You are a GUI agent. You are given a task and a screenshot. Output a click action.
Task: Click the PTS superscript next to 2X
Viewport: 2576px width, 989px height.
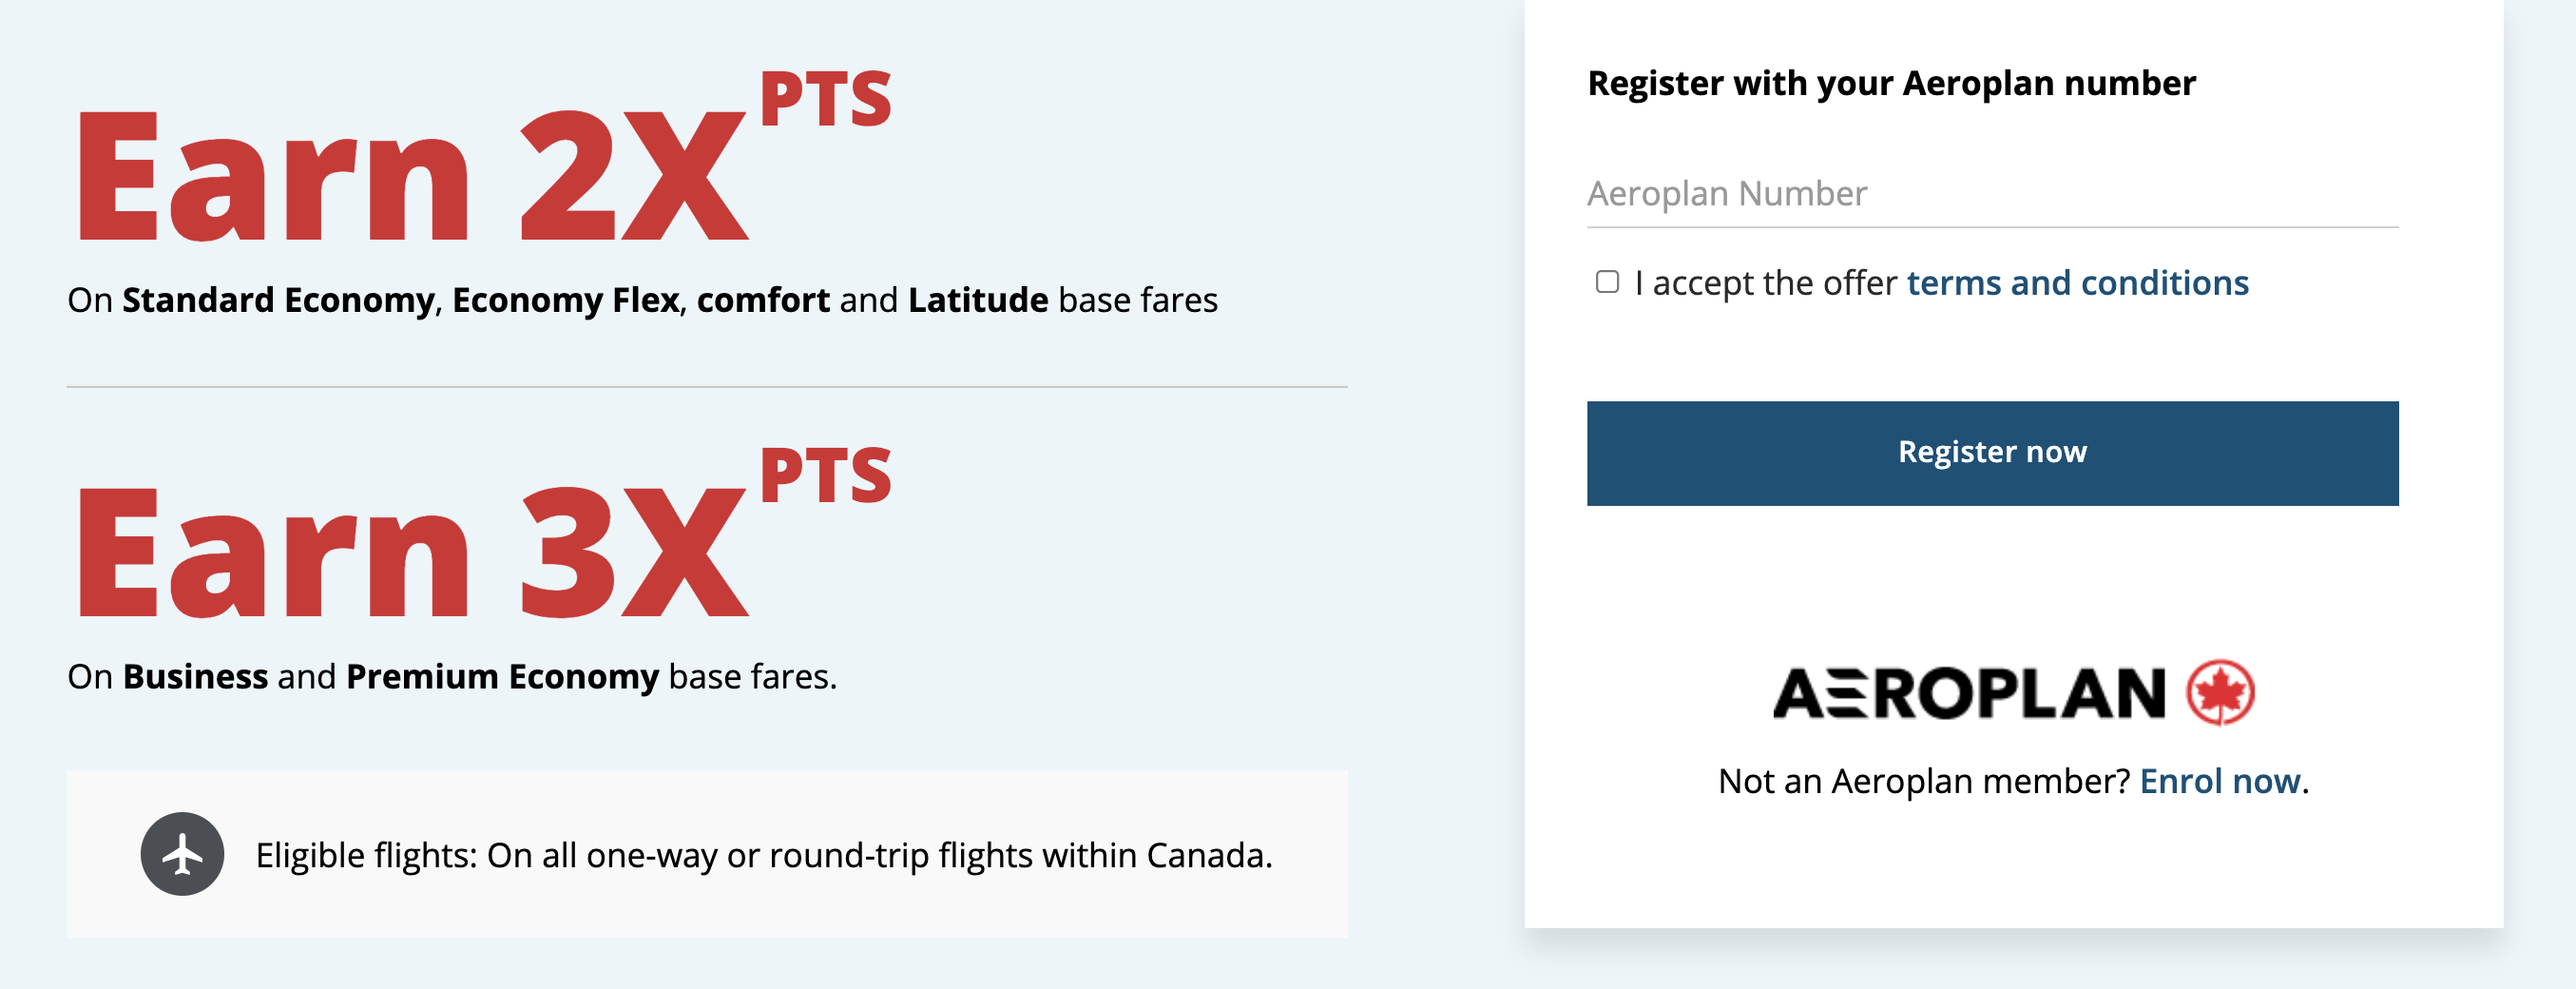pyautogui.click(x=825, y=100)
